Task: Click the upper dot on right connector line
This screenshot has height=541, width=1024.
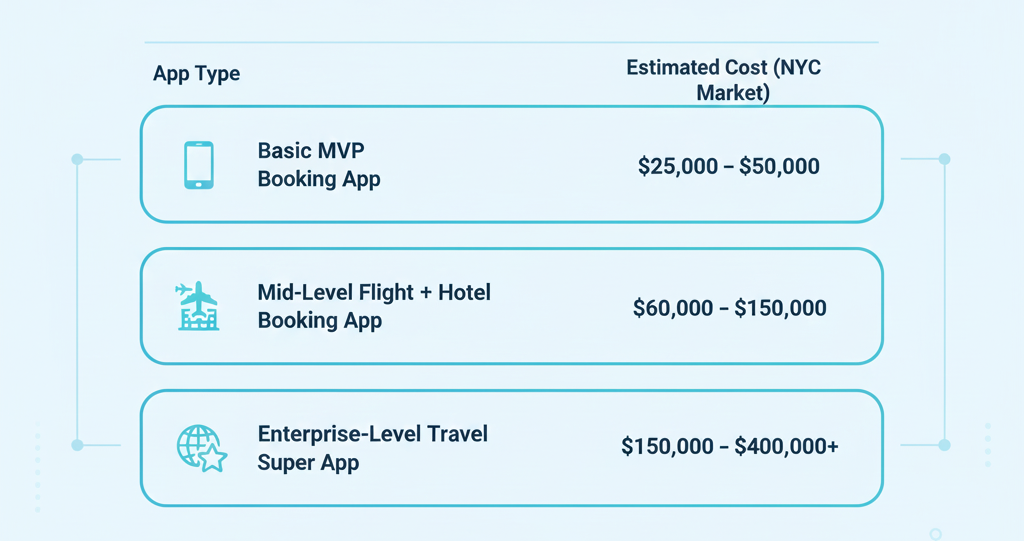Action: coord(944,159)
